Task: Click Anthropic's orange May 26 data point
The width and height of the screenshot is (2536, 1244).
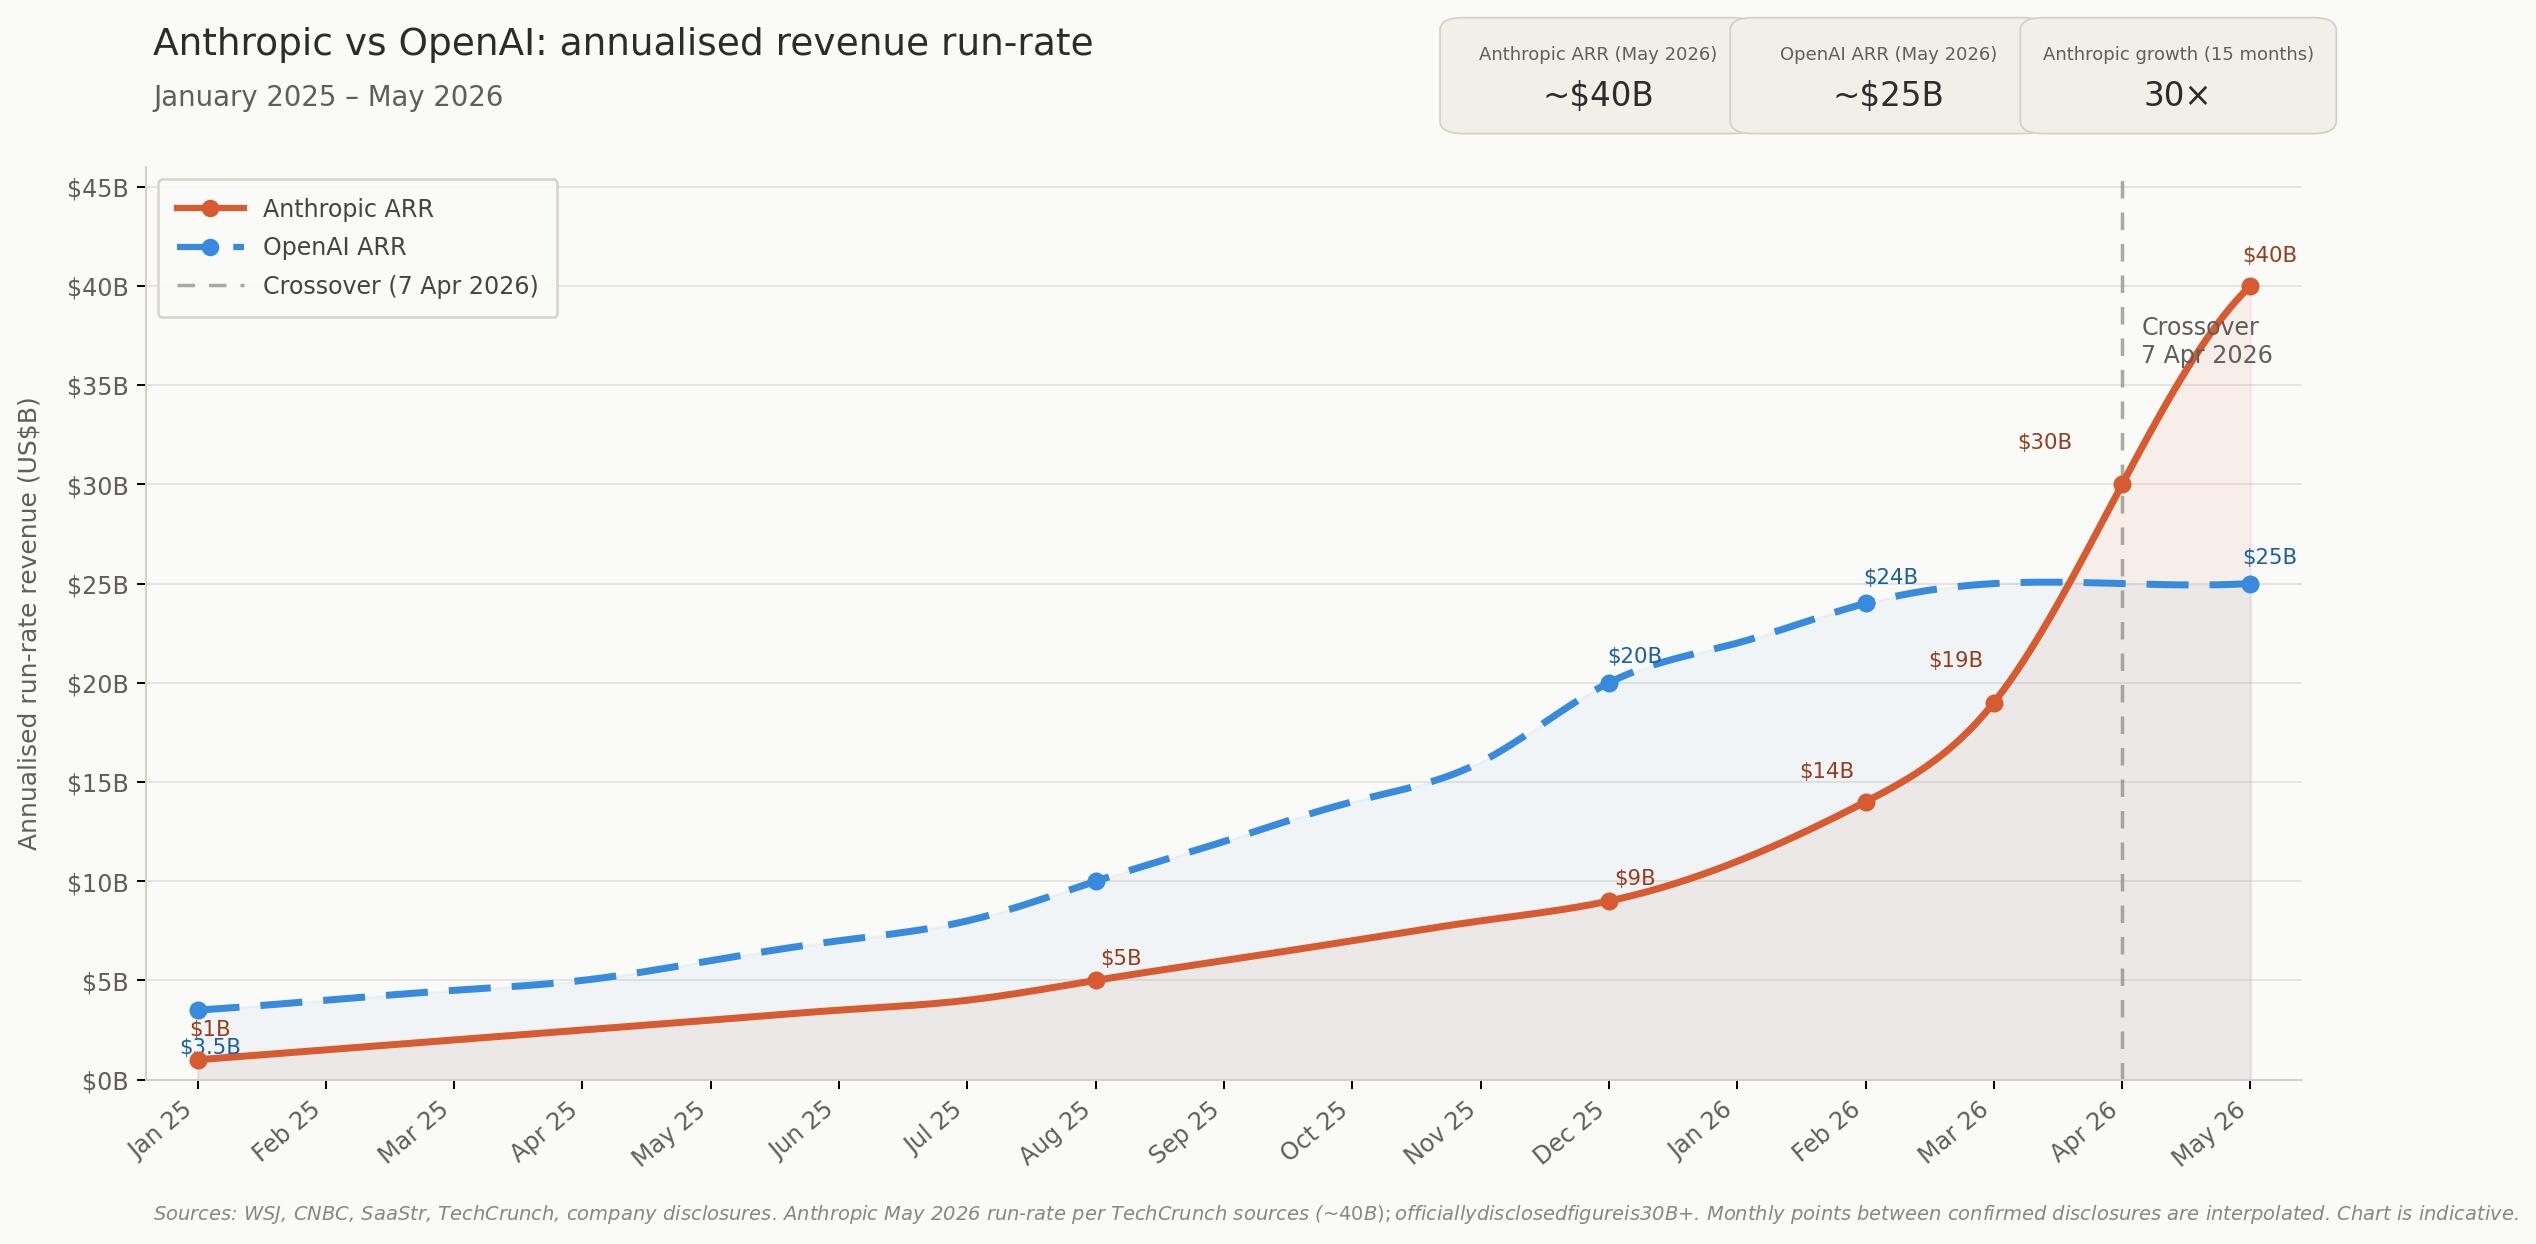Action: tap(2250, 286)
